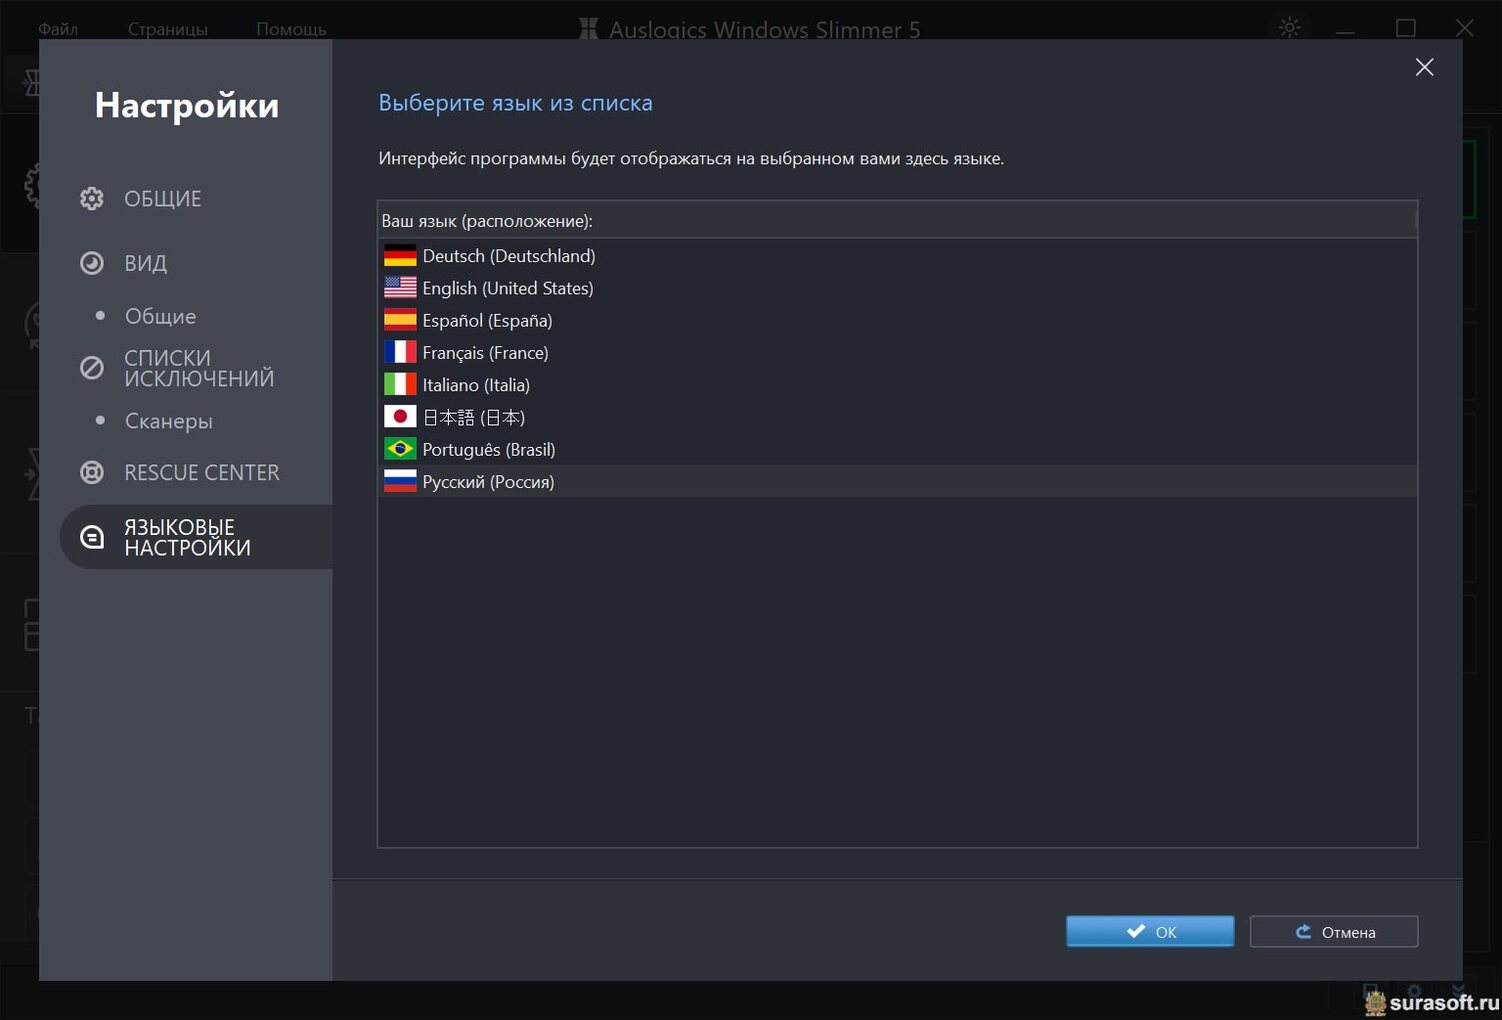Viewport: 1502px width, 1020px height.
Task: Click the Brazilian flag icon
Action: (400, 449)
